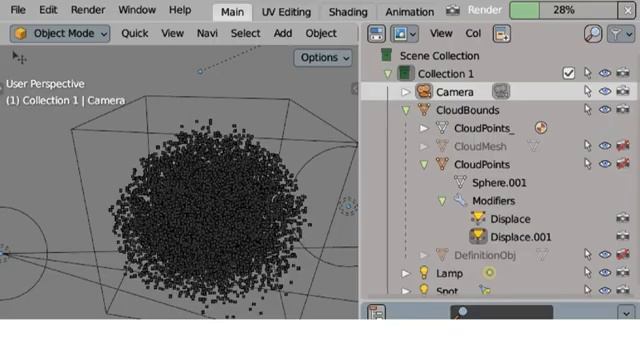This screenshot has height=360, width=640.
Task: Open the outliner Col menu
Action: 473,33
